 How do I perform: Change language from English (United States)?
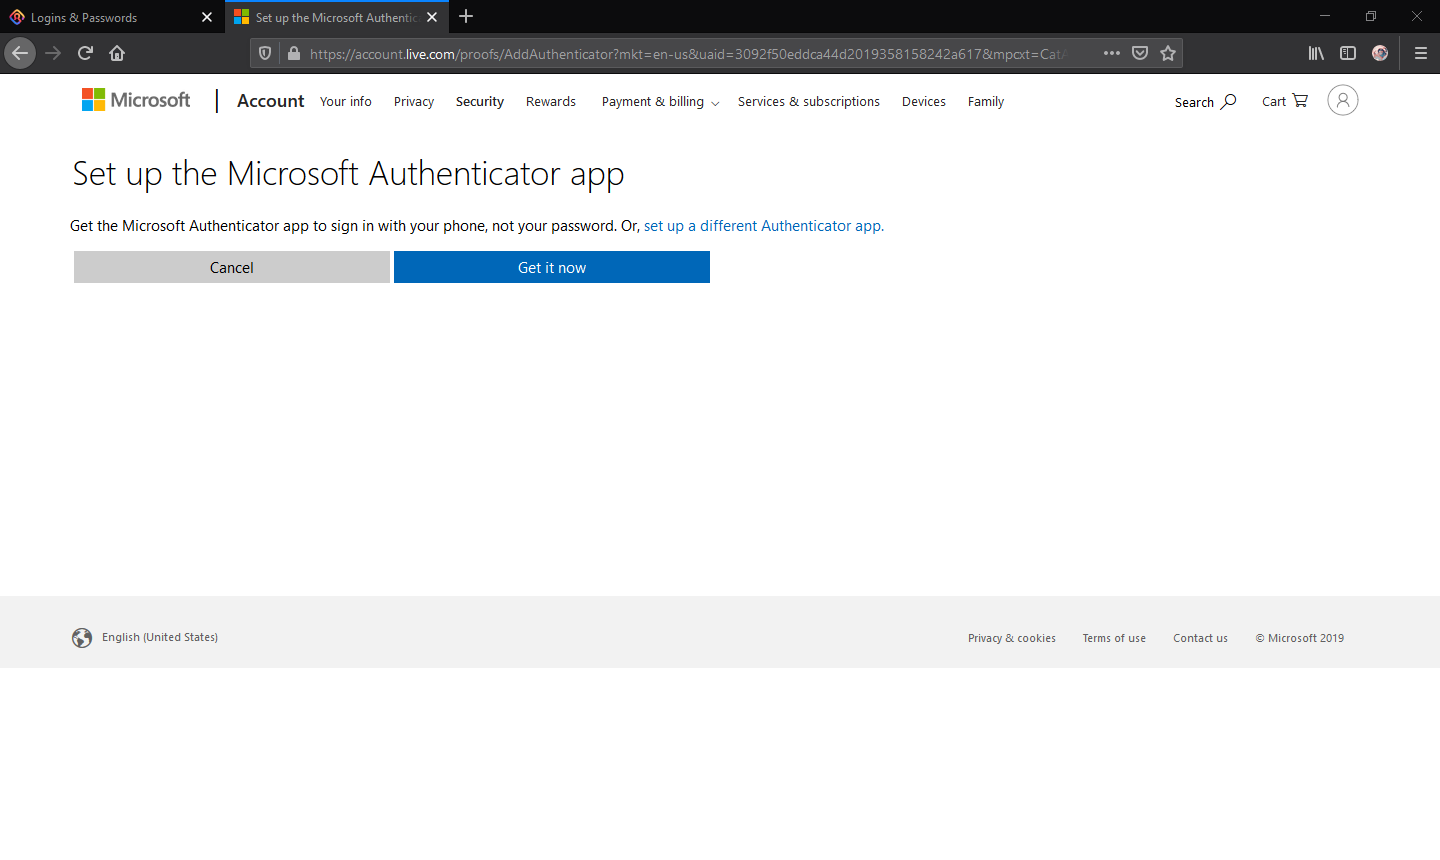(160, 637)
